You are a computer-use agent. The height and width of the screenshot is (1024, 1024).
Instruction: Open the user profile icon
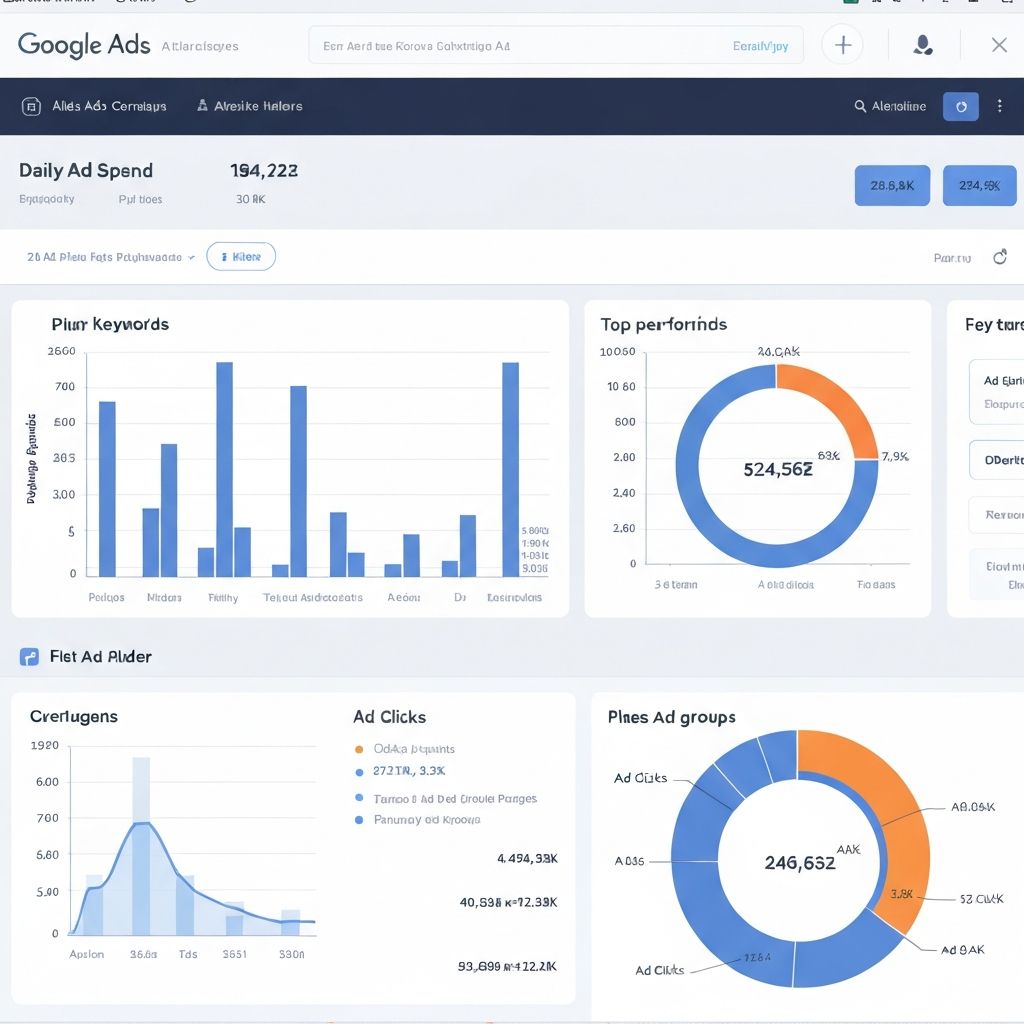[x=923, y=45]
